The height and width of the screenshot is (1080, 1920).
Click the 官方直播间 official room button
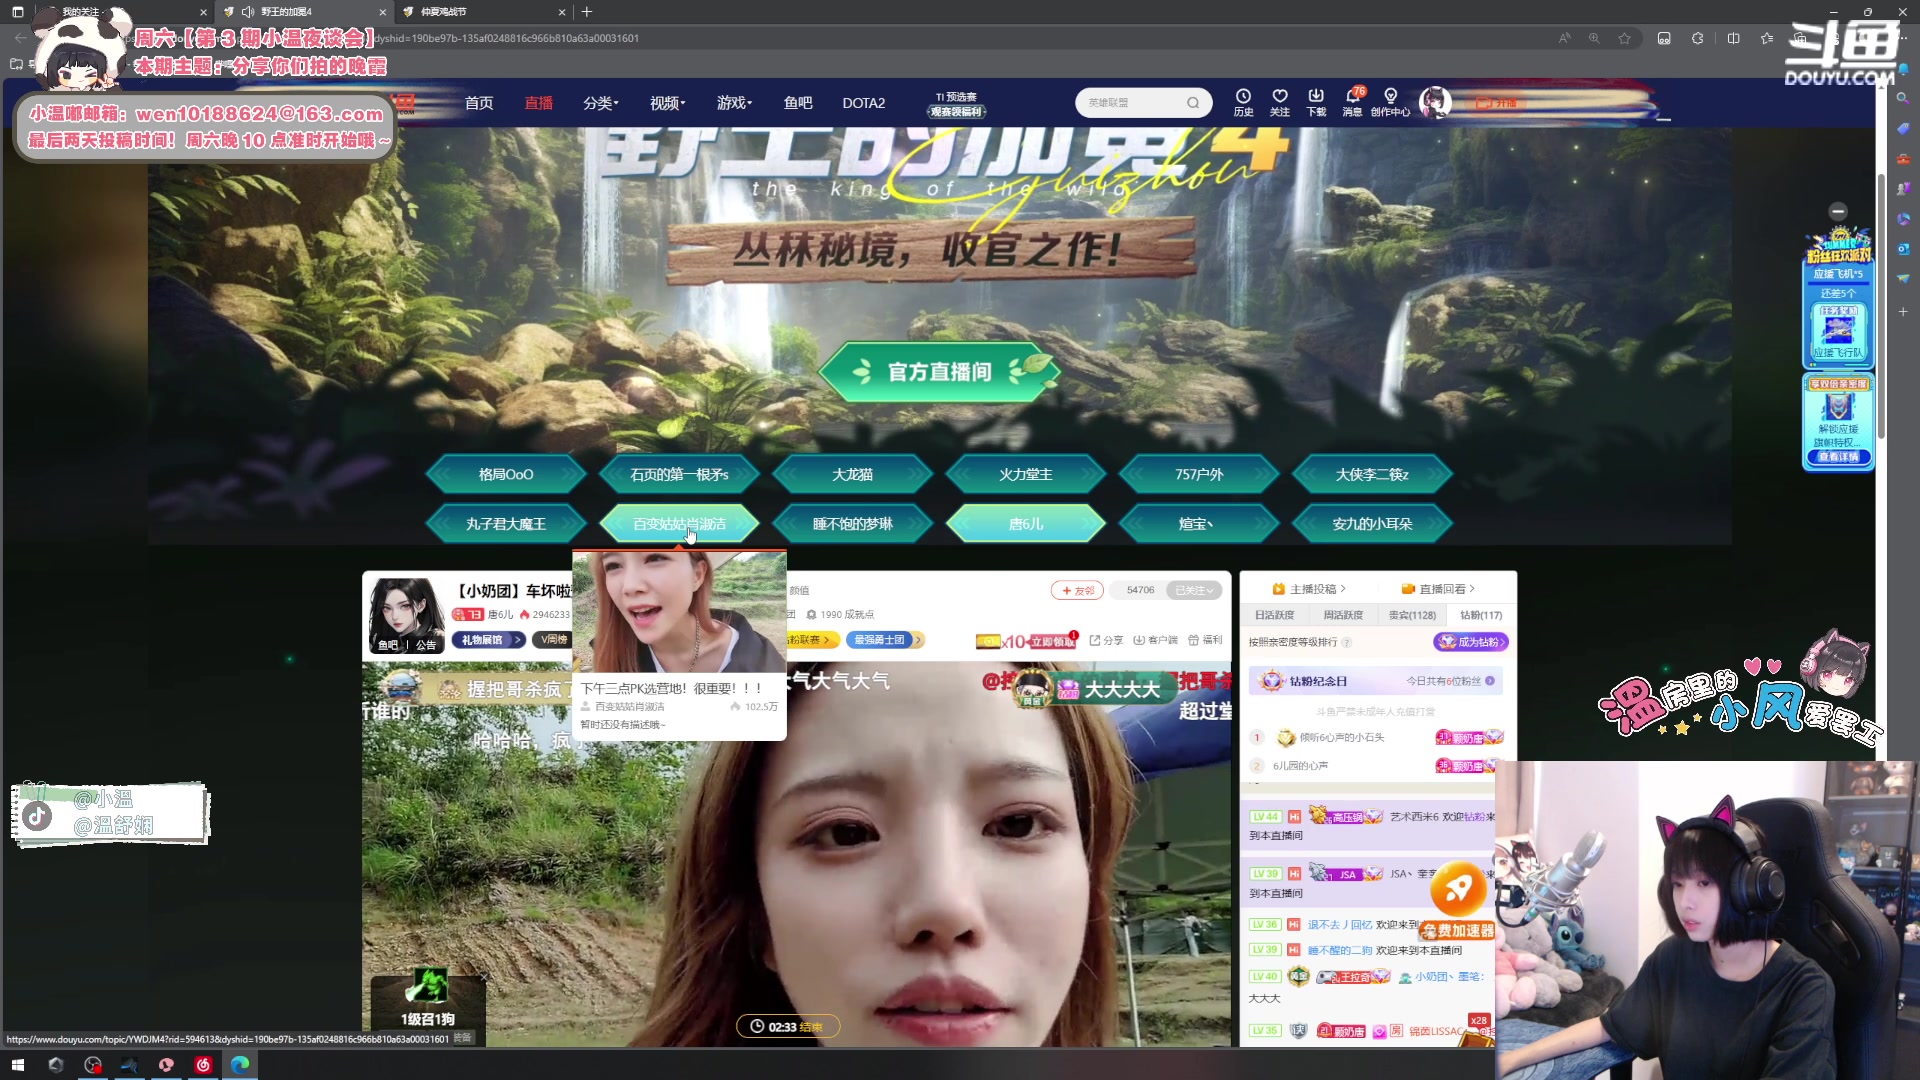click(939, 372)
